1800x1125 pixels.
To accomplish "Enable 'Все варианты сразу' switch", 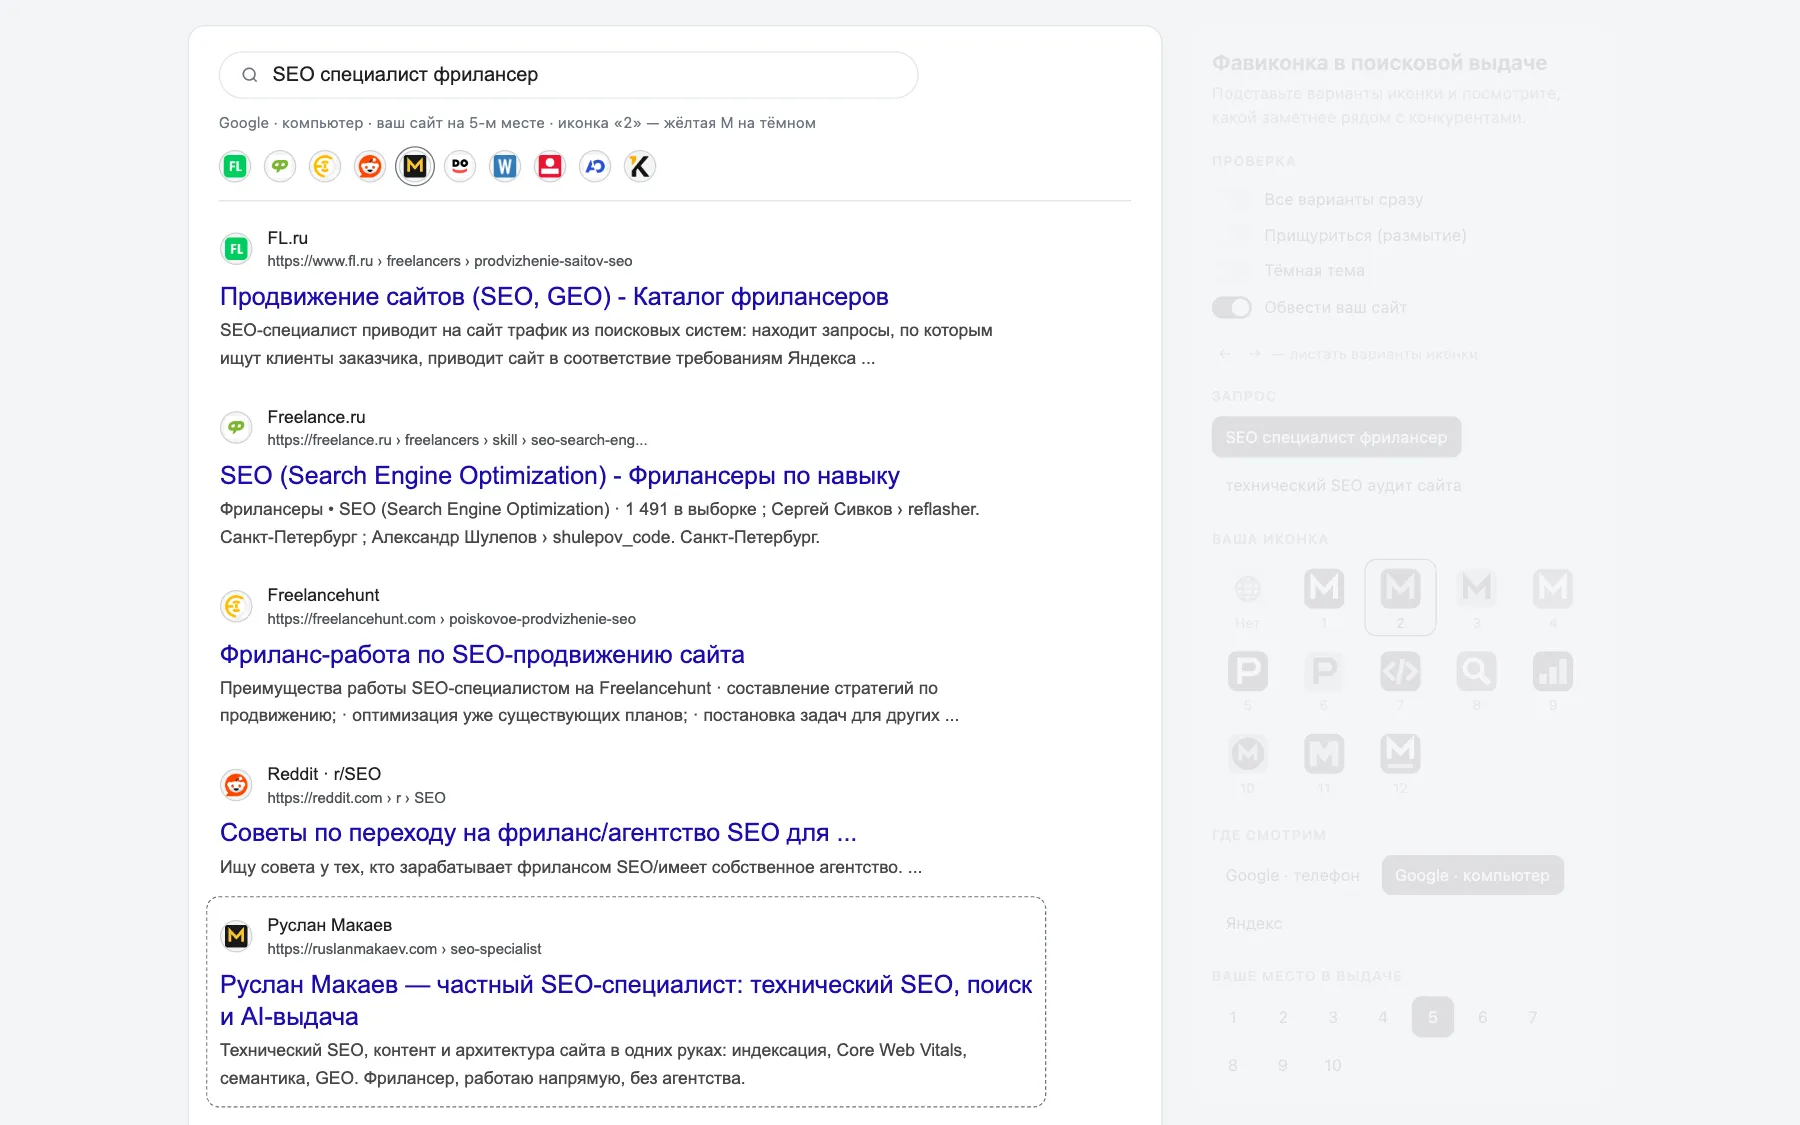I will pyautogui.click(x=1232, y=199).
